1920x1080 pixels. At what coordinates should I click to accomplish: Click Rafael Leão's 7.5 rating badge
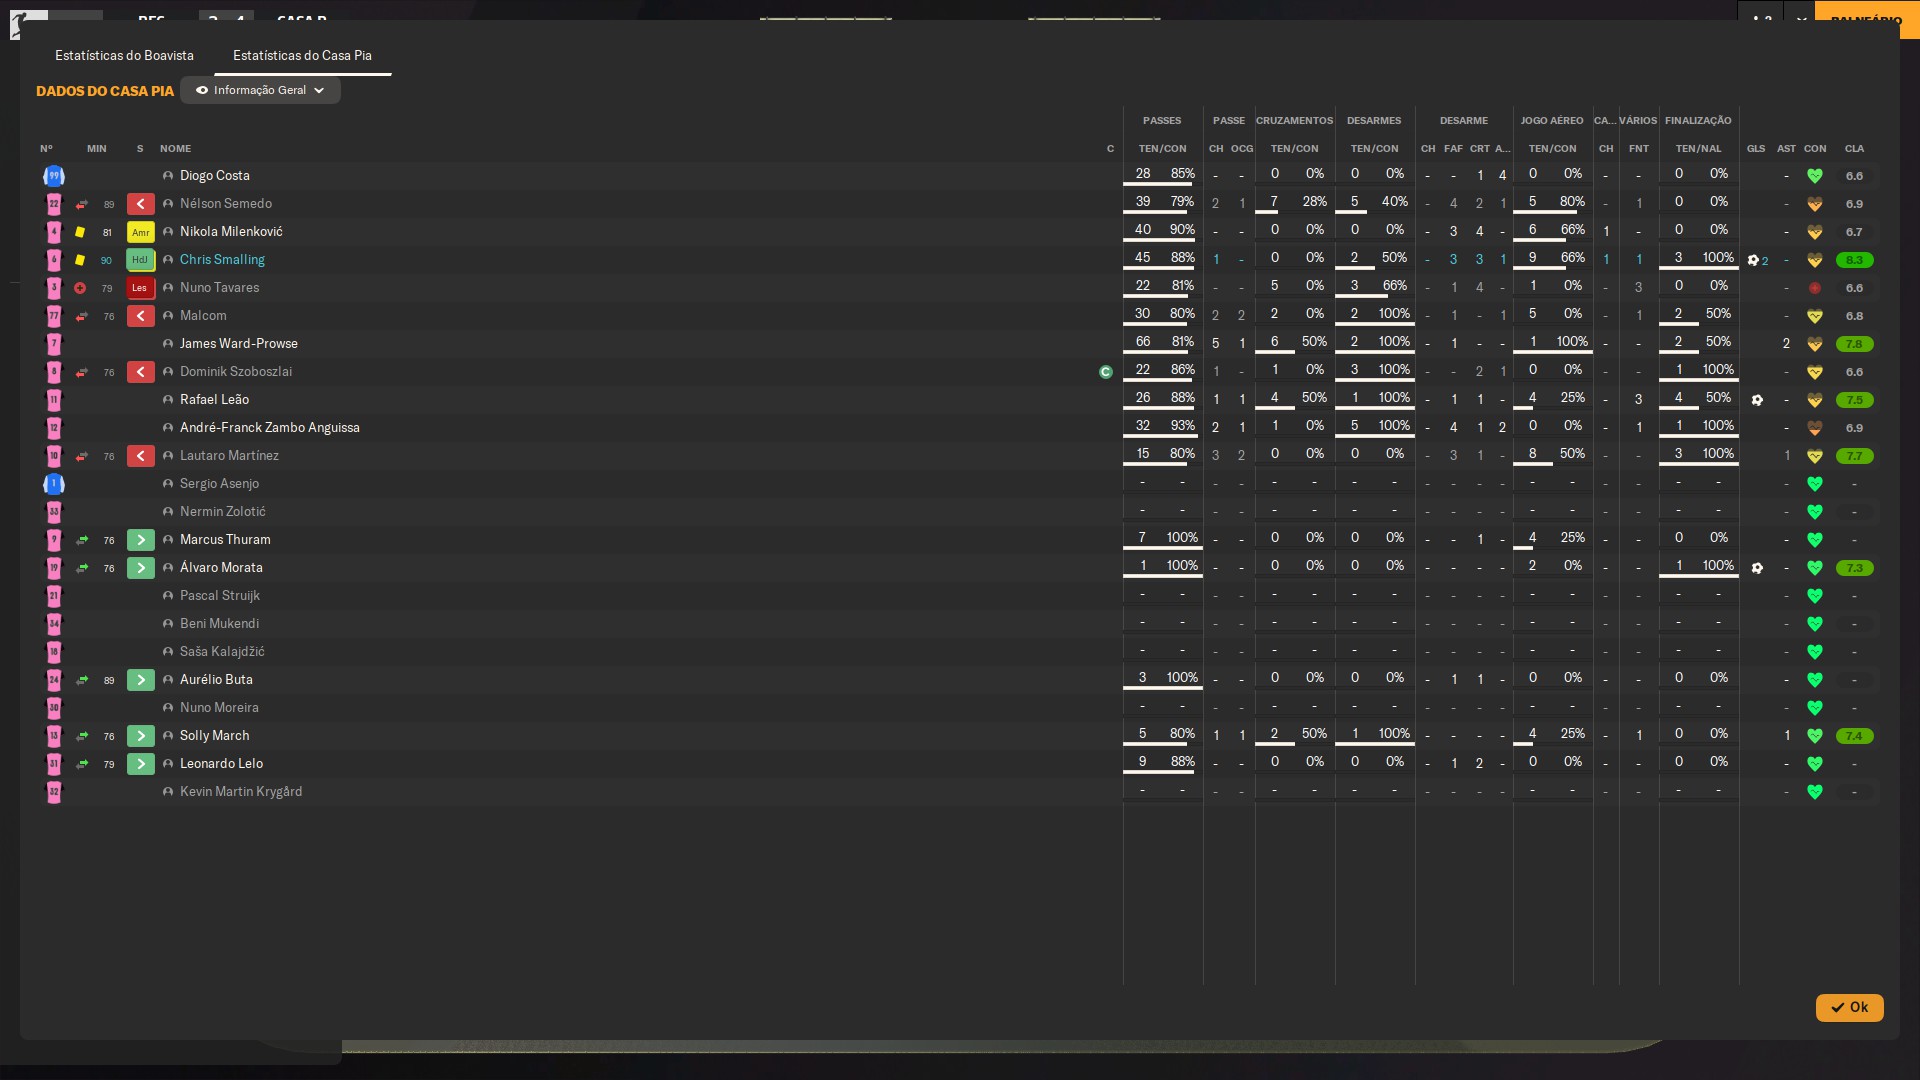pyautogui.click(x=1854, y=400)
